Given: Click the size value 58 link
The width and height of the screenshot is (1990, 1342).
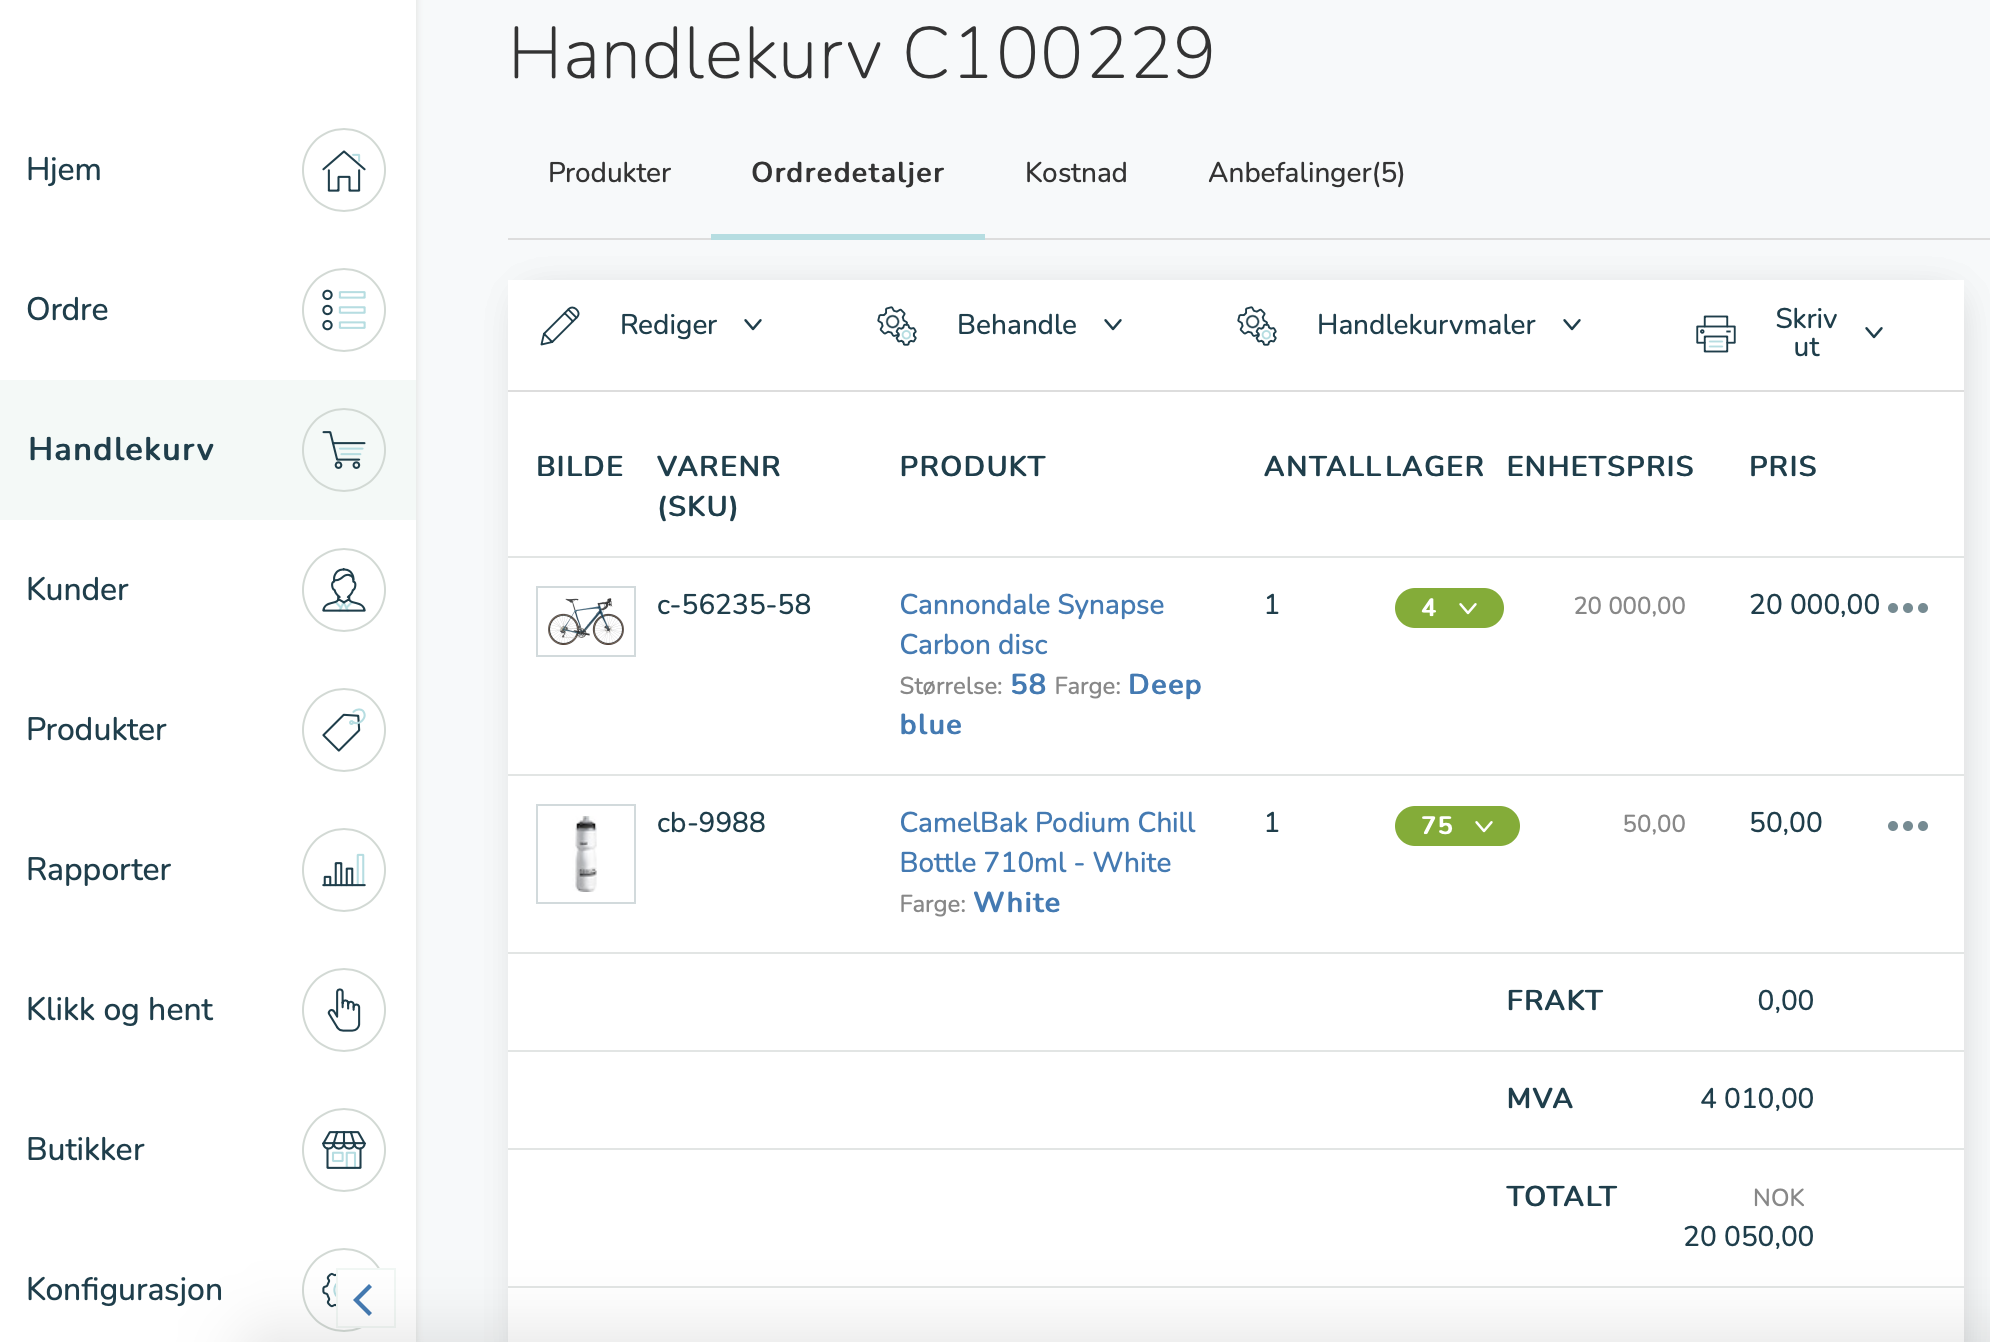Looking at the screenshot, I should (1028, 685).
